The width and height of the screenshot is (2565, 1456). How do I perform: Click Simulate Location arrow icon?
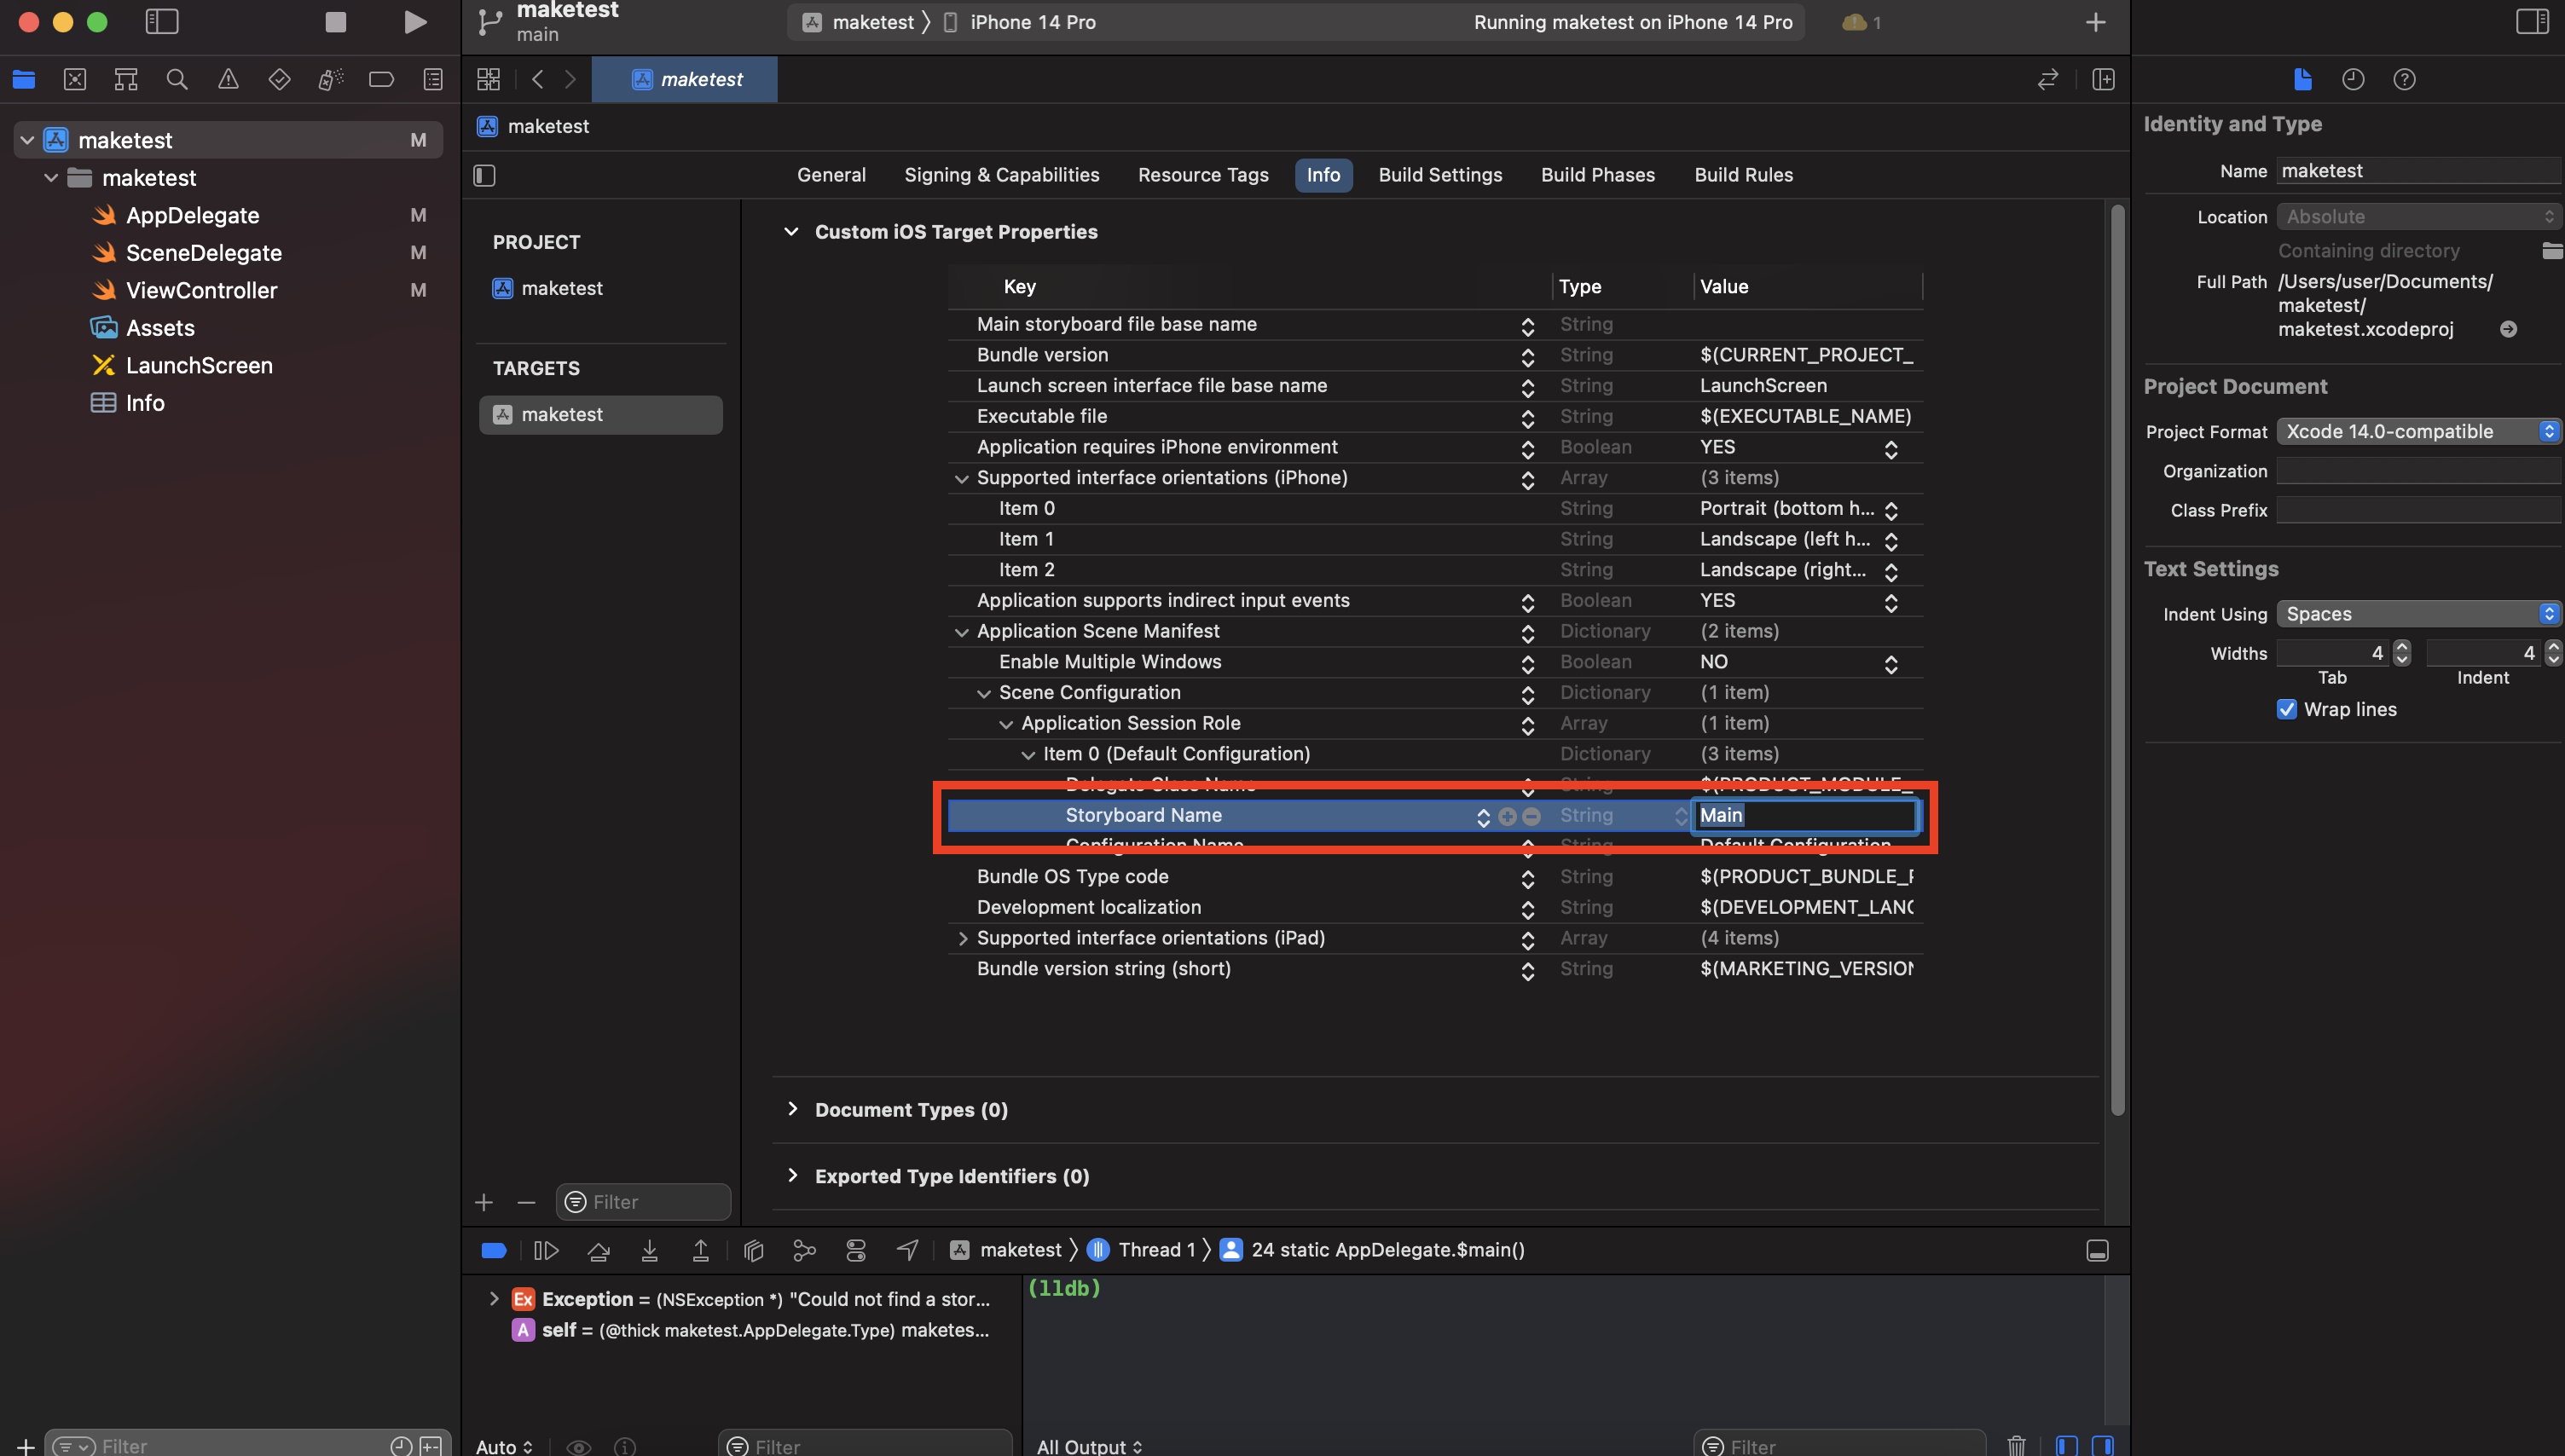pos(907,1250)
